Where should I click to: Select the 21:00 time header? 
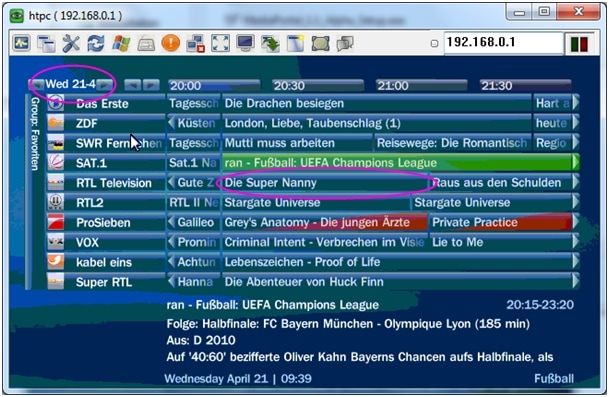tap(421, 85)
